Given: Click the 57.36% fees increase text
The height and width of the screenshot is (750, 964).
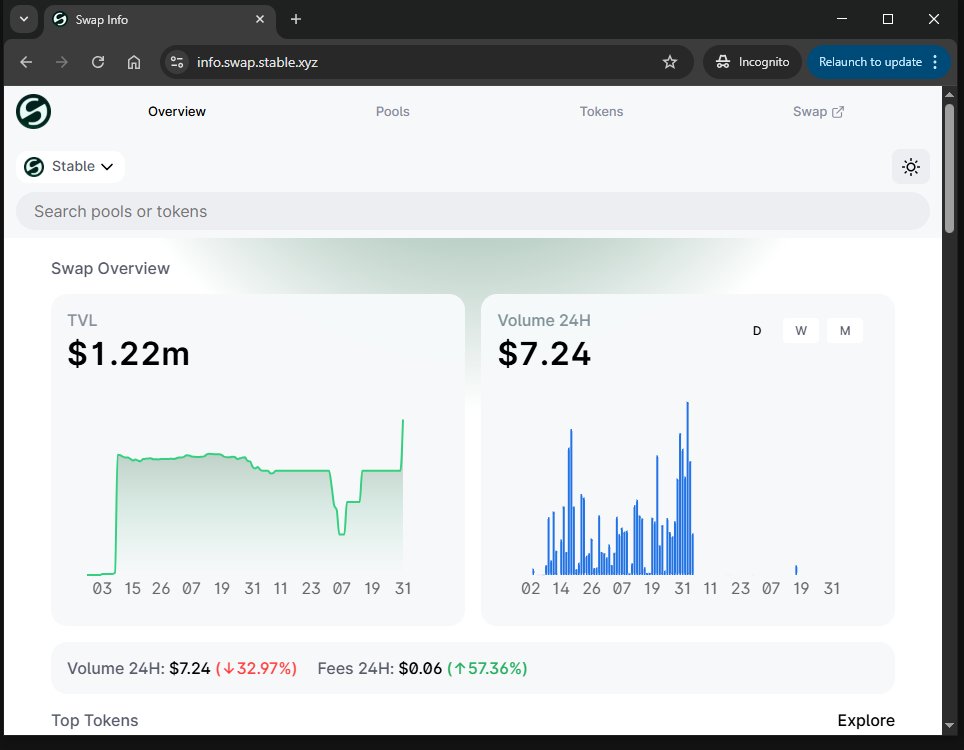Looking at the screenshot, I should coord(488,668).
